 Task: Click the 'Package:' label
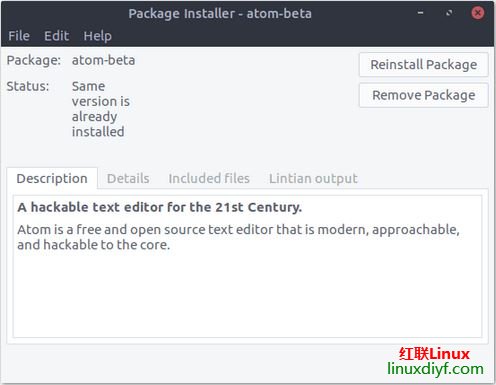coord(34,61)
